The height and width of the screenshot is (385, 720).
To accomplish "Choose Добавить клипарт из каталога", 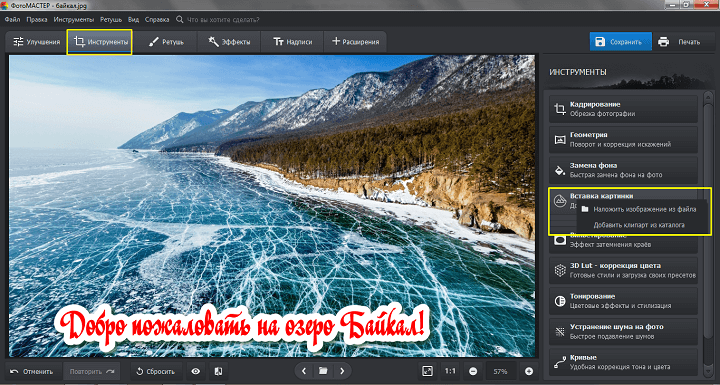I will 638,225.
